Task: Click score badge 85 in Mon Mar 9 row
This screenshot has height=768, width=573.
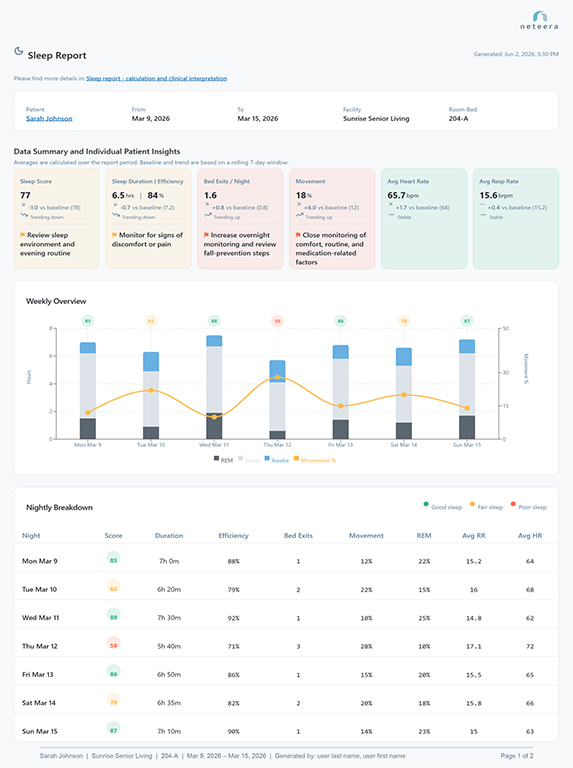Action: click(114, 559)
